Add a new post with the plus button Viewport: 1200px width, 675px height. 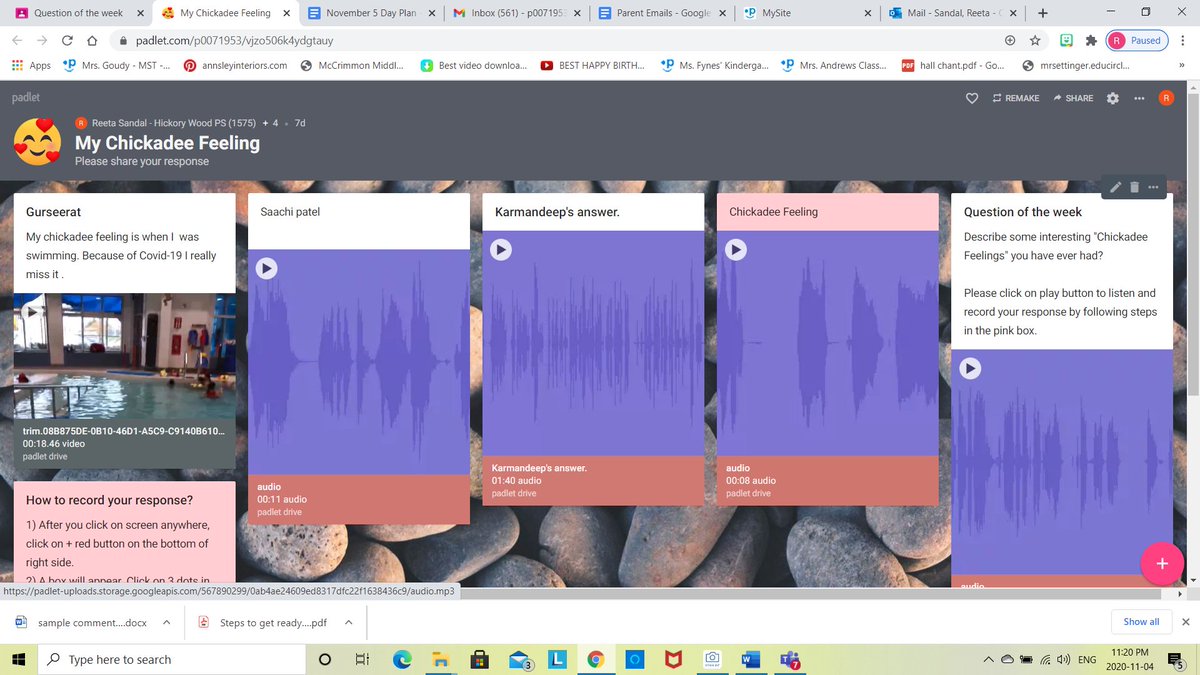click(1162, 564)
